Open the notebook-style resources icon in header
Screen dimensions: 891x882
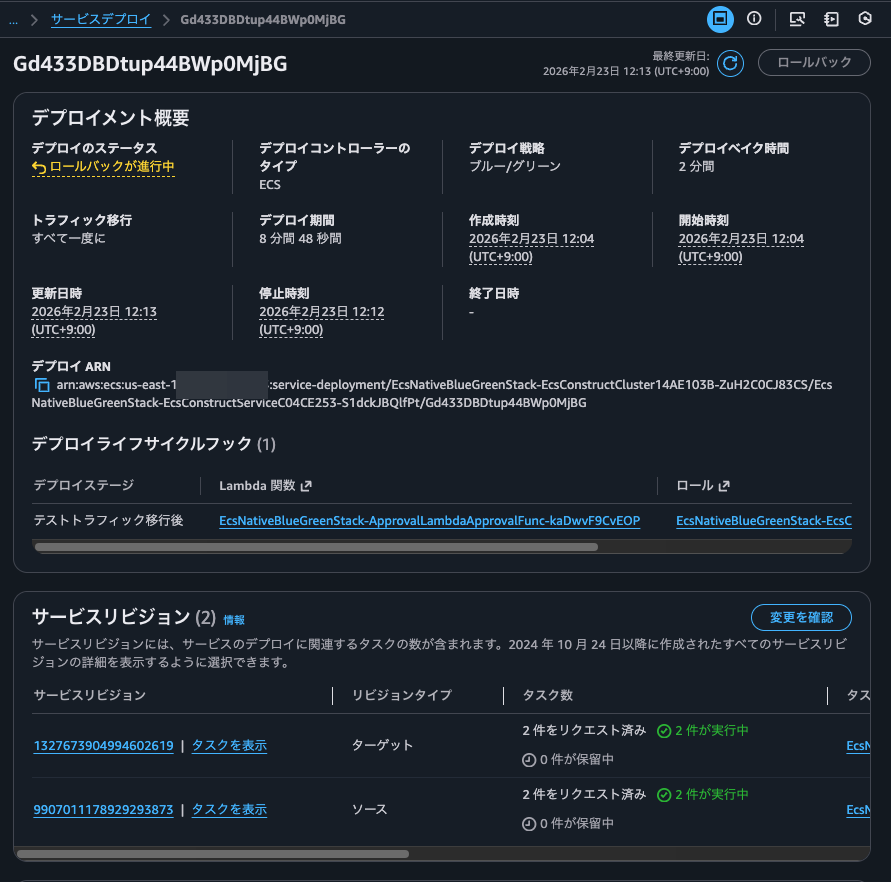pyautogui.click(x=831, y=18)
